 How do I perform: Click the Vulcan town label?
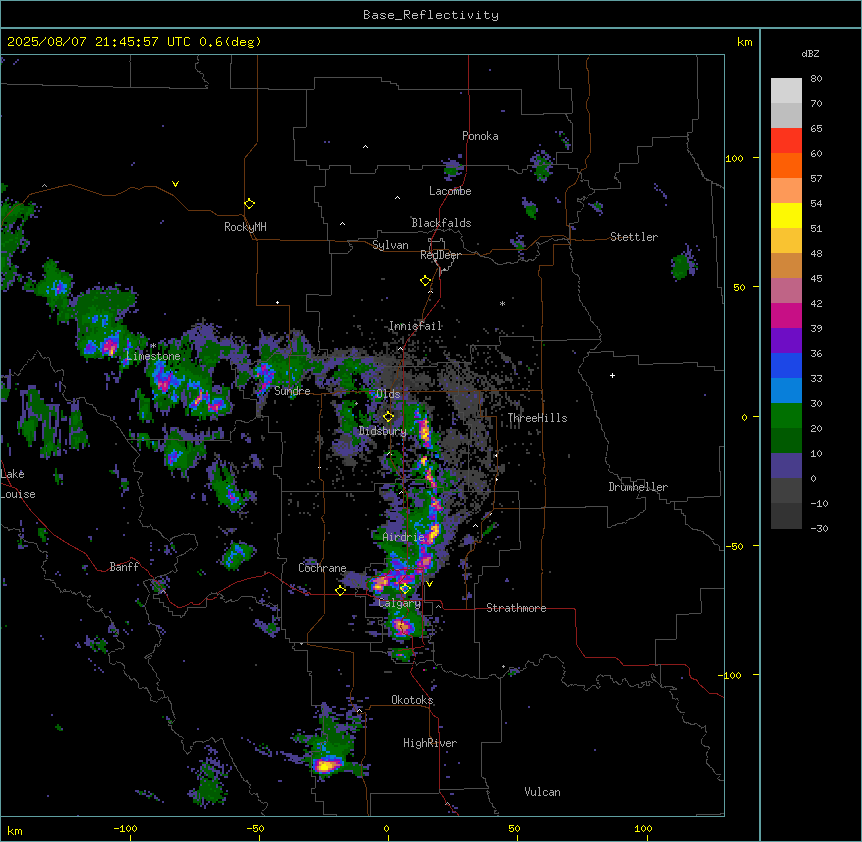coord(543,792)
